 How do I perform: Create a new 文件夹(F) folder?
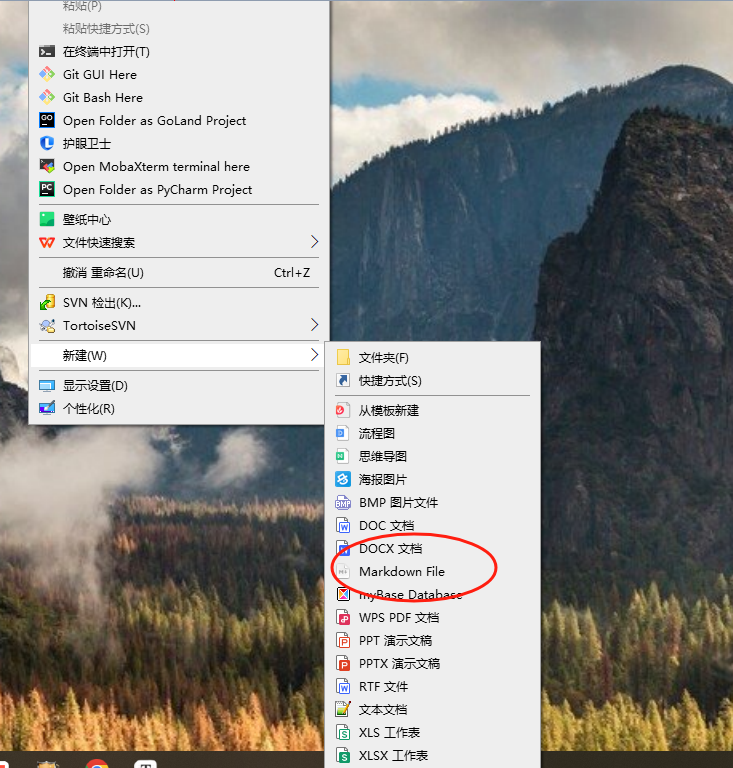click(383, 357)
